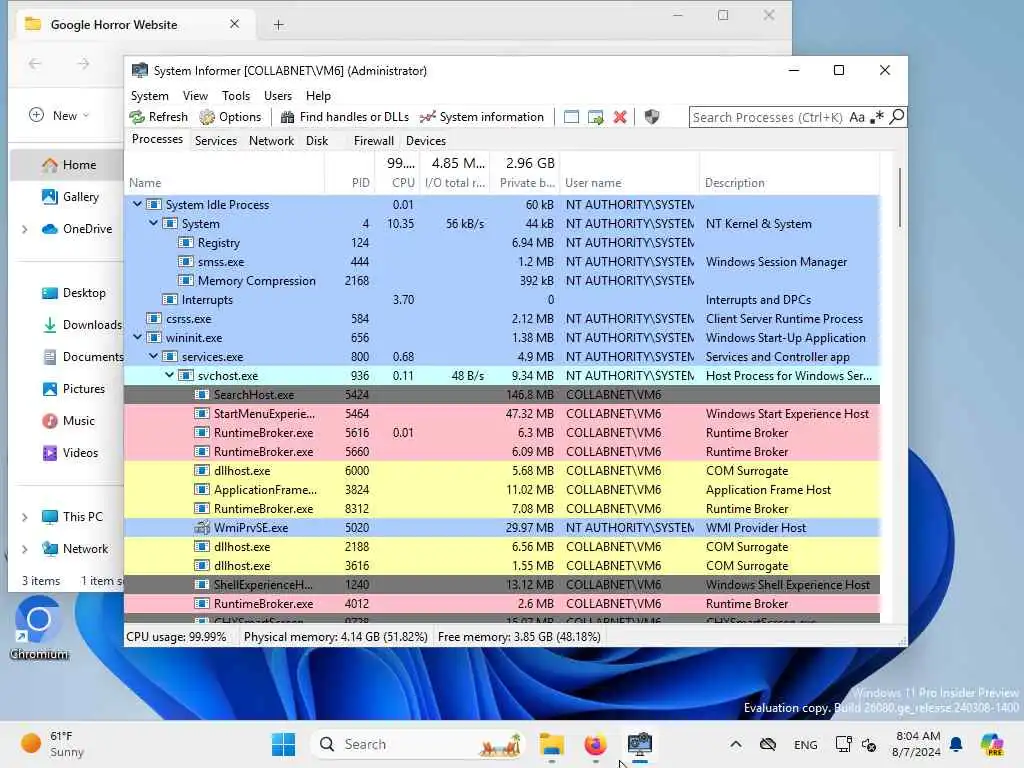Open System information graph window
Screen dimensions: 1024x768
pos(482,117)
